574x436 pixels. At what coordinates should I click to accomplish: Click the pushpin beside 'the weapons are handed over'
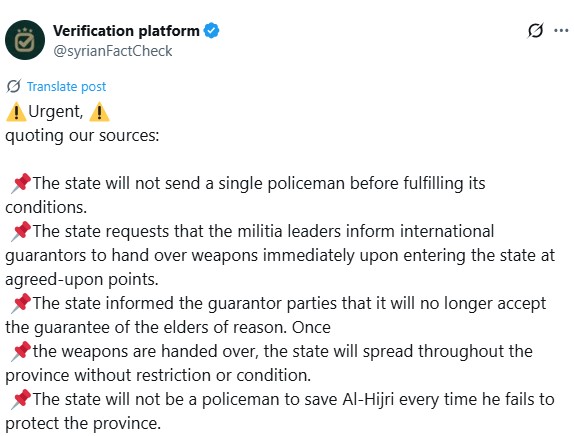pyautogui.click(x=21, y=352)
